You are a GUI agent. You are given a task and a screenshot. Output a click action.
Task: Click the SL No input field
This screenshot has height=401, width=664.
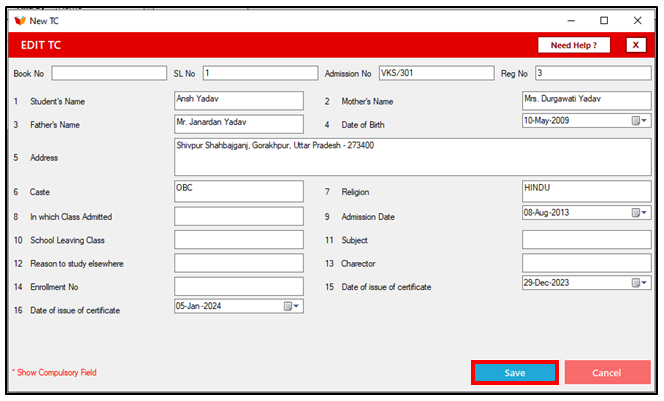[x=260, y=73]
